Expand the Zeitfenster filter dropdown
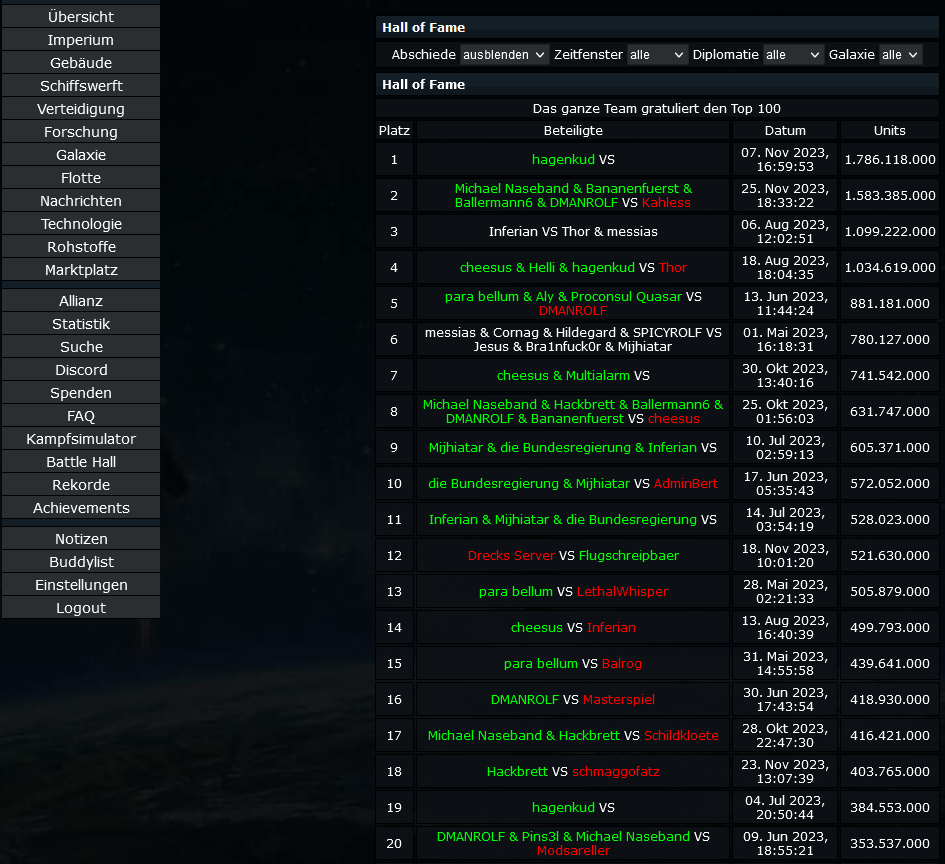 click(x=657, y=55)
